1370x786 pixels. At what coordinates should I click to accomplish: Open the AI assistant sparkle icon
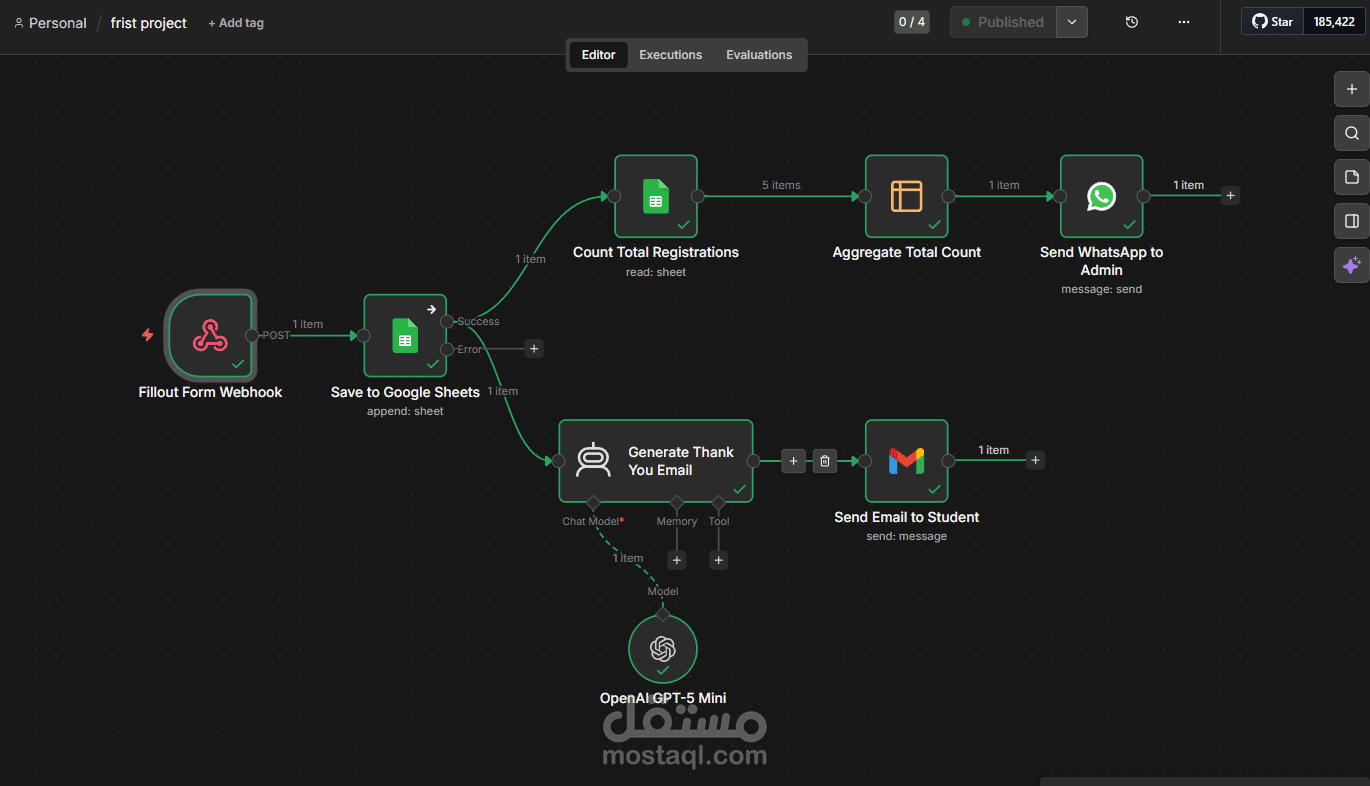coord(1351,266)
